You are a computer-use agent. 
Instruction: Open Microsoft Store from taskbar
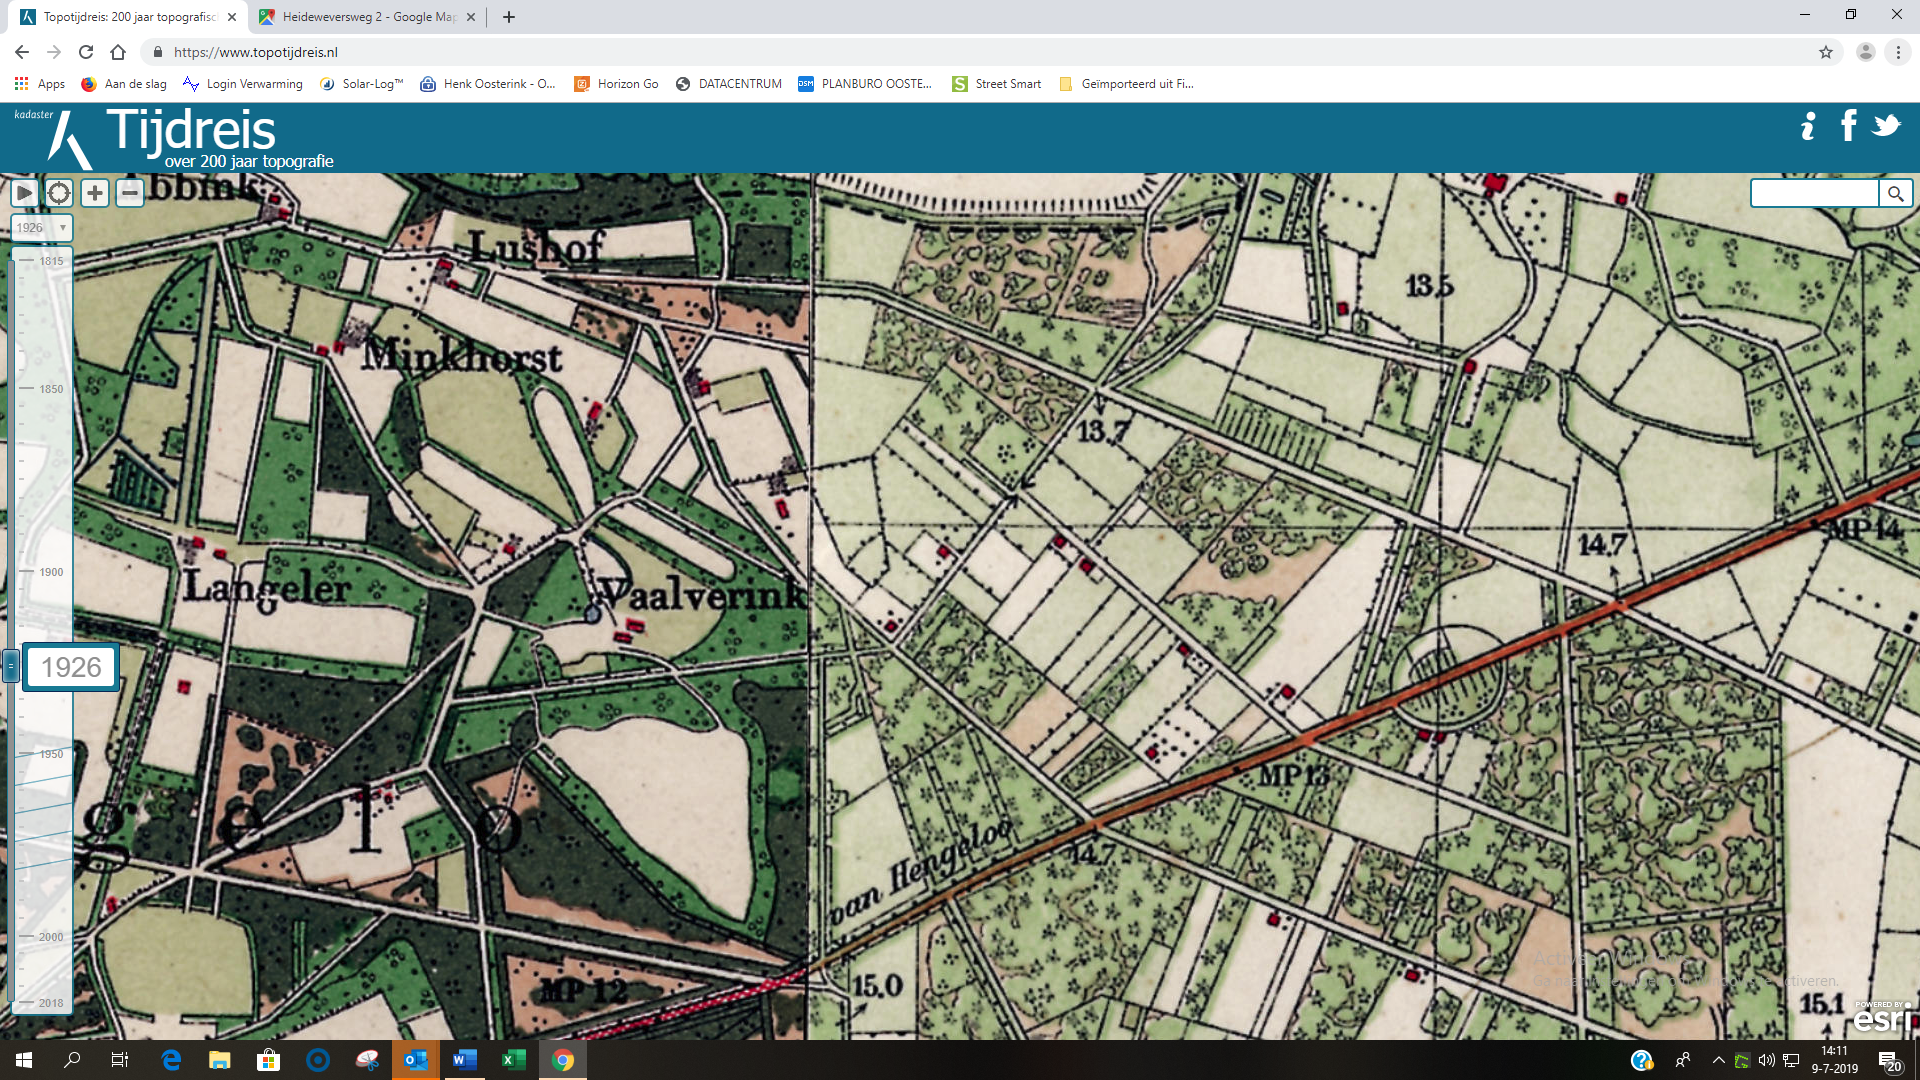(x=269, y=1060)
